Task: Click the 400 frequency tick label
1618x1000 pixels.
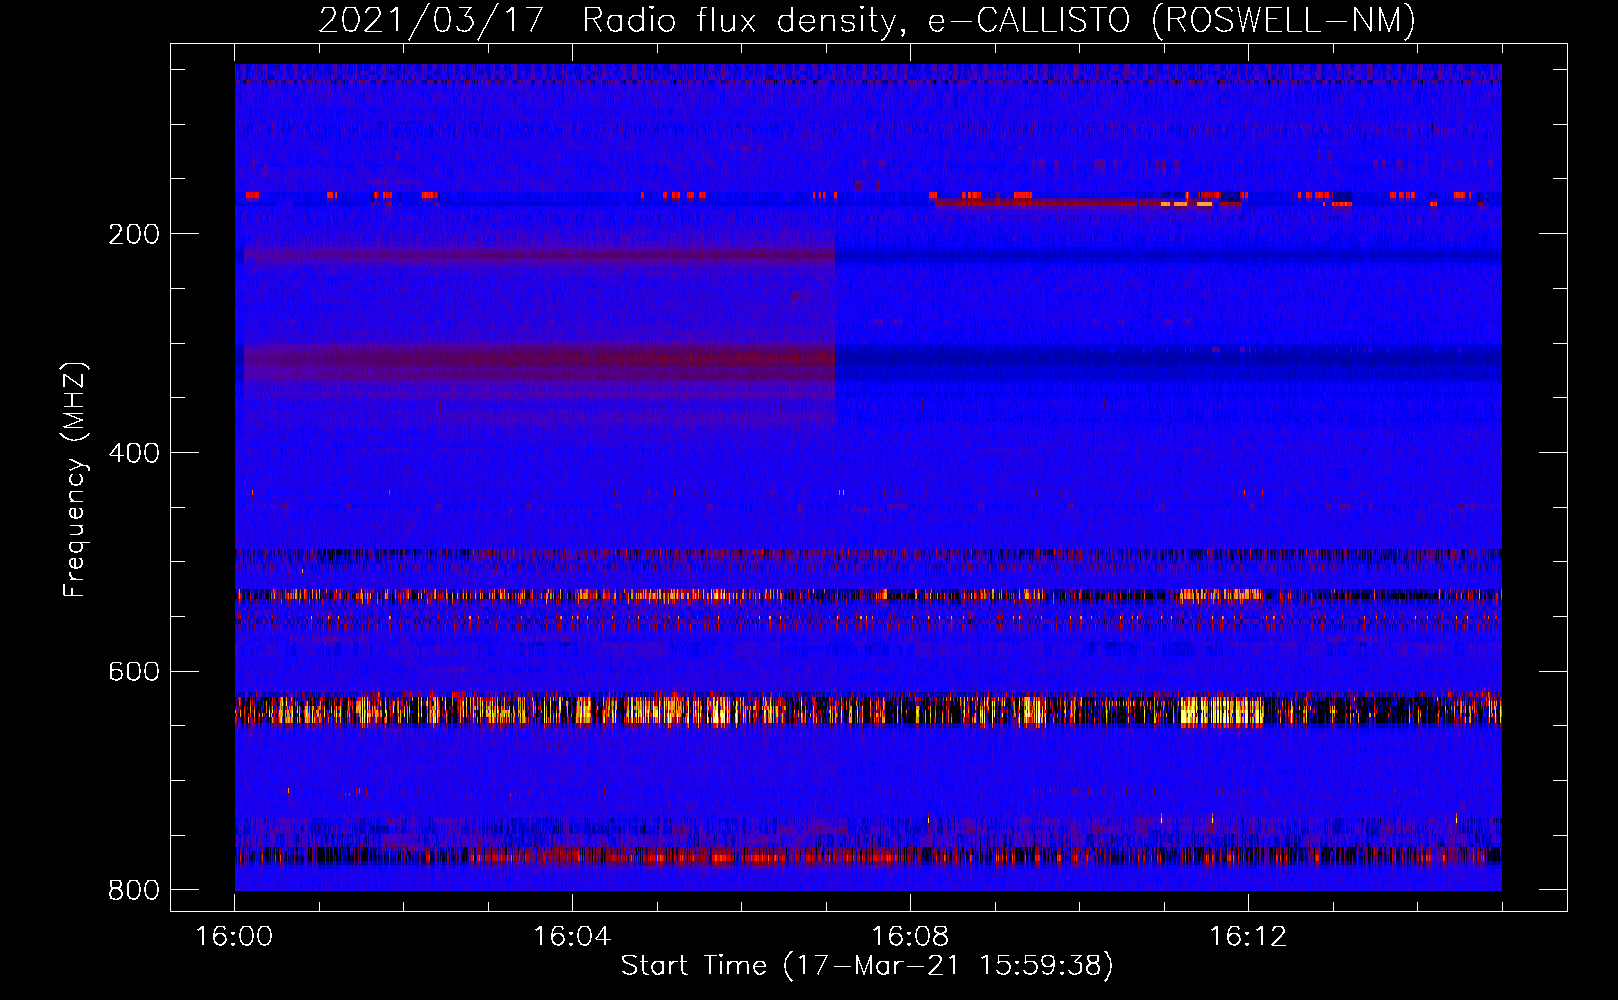Action: click(134, 453)
